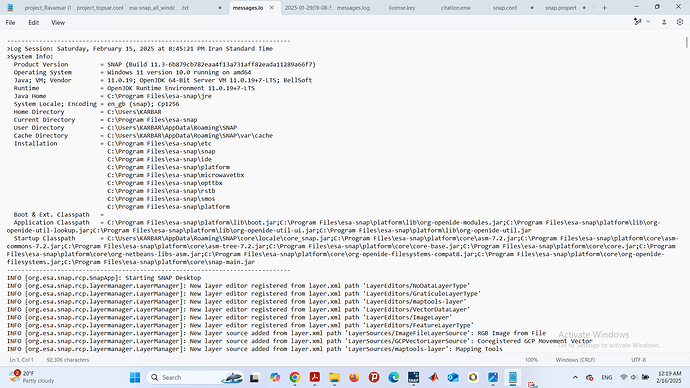Open the clock showing 12:19 AM
This screenshot has width=690, height=388.
tap(669, 377)
